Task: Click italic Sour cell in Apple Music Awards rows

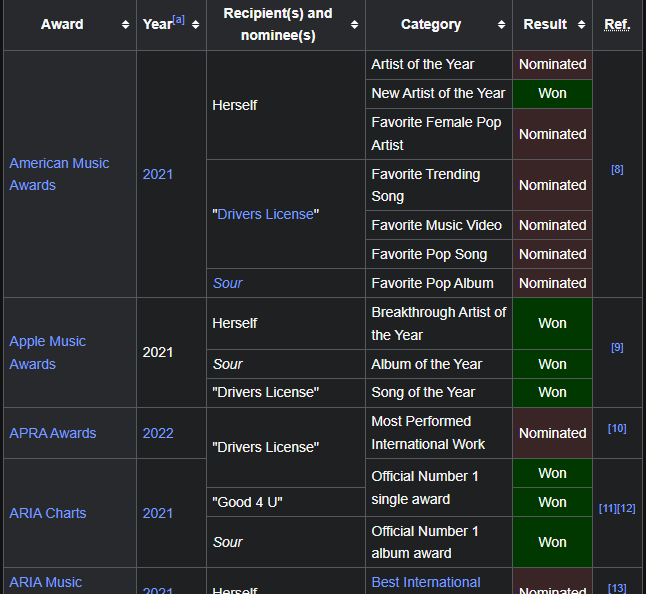Action: click(x=286, y=364)
